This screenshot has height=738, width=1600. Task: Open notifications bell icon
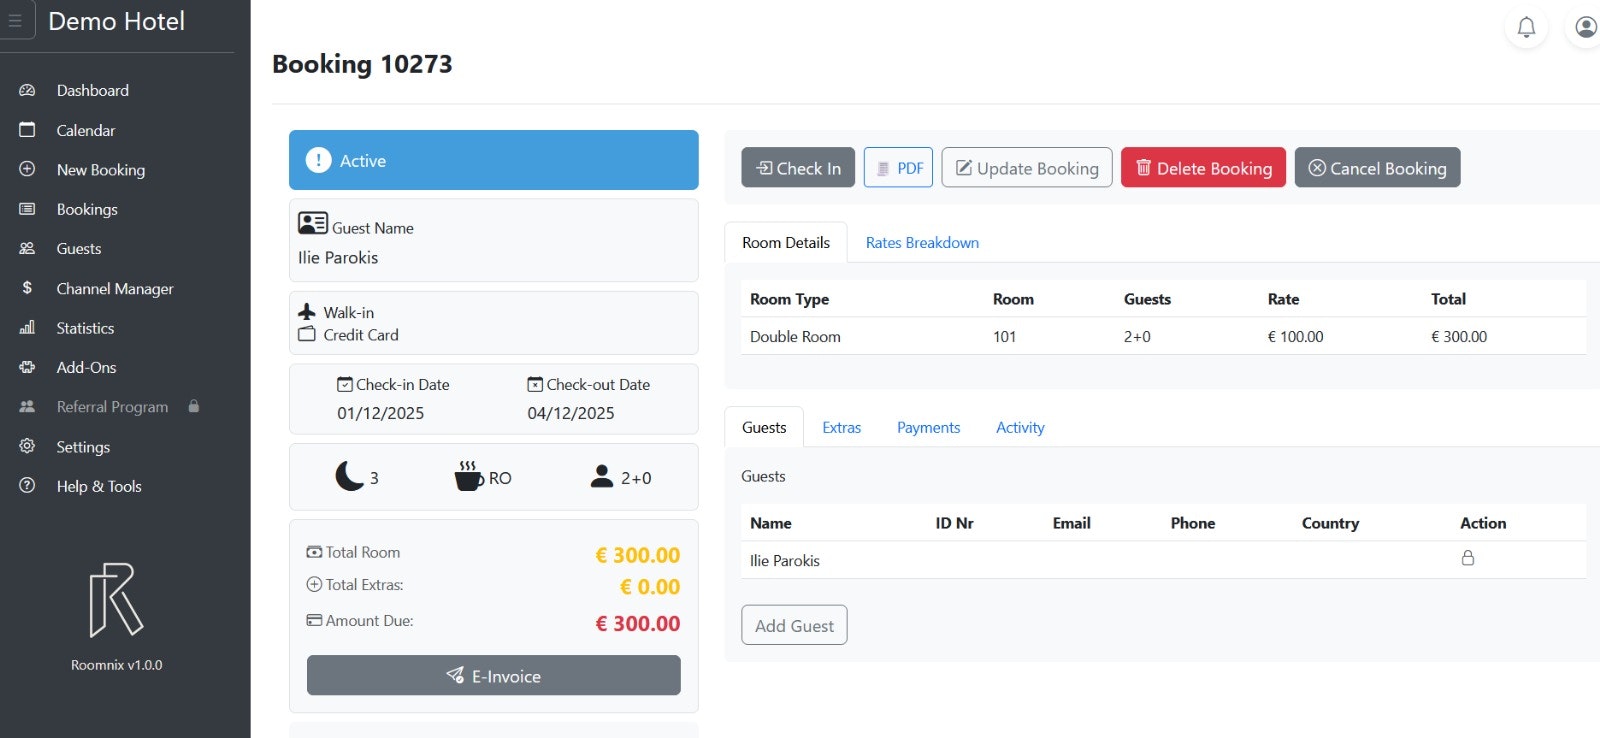pyautogui.click(x=1526, y=27)
